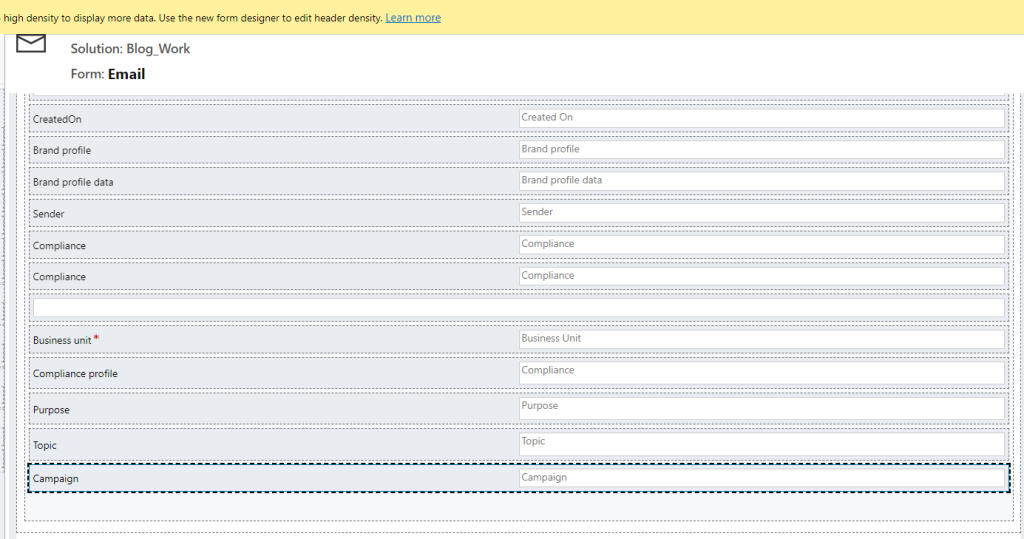
Task: Click the empty spacer field below Compliance
Action: 519,308
